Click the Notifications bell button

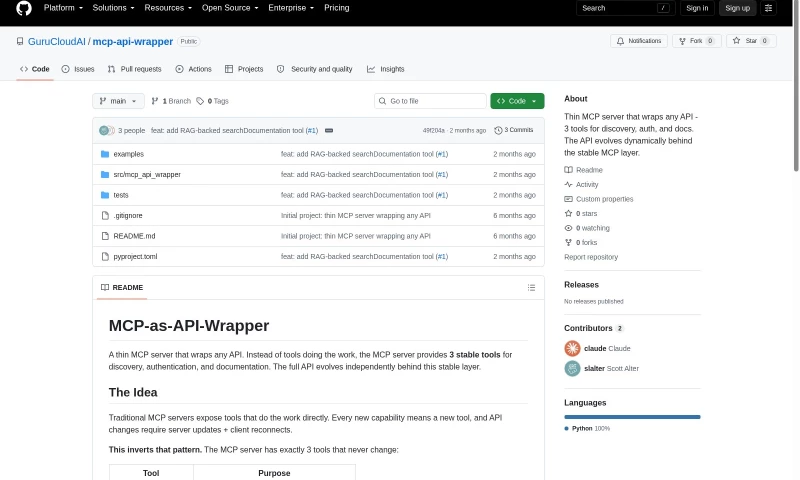click(639, 41)
